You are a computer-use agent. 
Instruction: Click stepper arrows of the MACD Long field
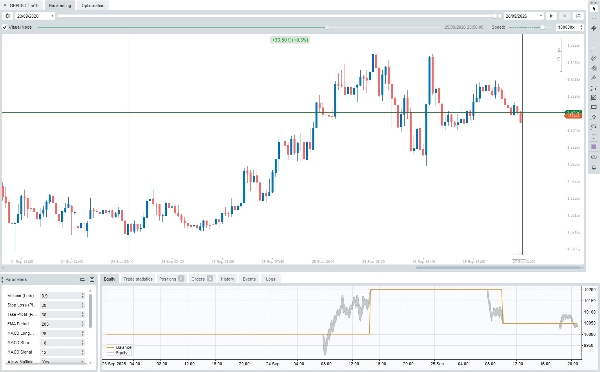82,333
